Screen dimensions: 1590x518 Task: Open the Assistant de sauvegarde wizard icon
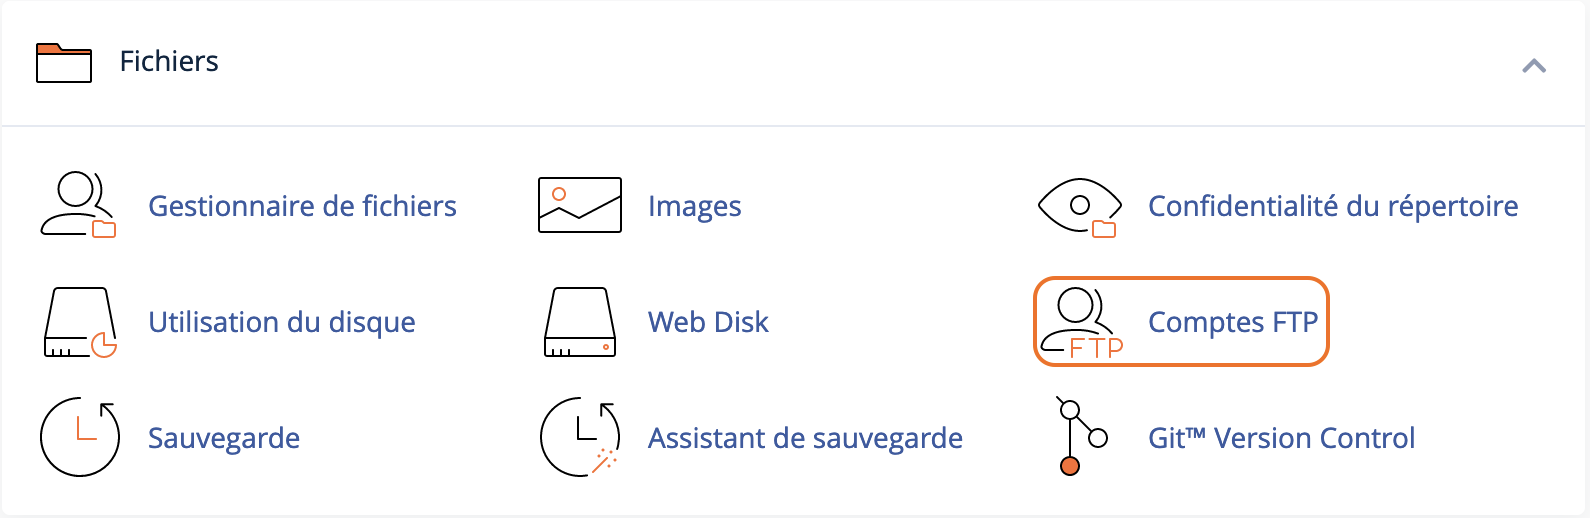(580, 437)
